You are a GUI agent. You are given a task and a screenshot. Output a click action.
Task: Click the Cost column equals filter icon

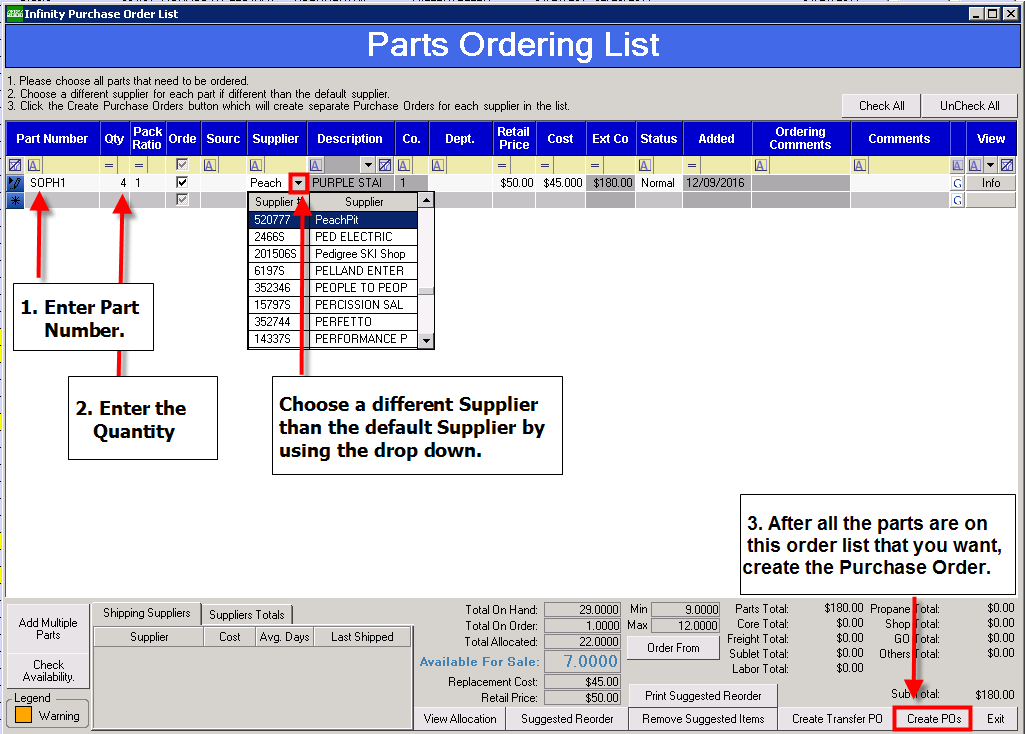coord(545,165)
